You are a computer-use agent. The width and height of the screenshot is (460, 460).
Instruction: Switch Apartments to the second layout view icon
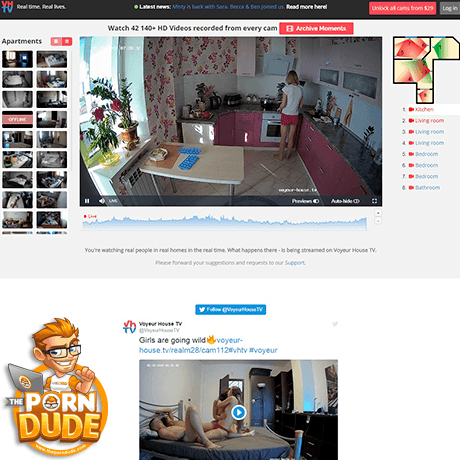click(x=67, y=41)
